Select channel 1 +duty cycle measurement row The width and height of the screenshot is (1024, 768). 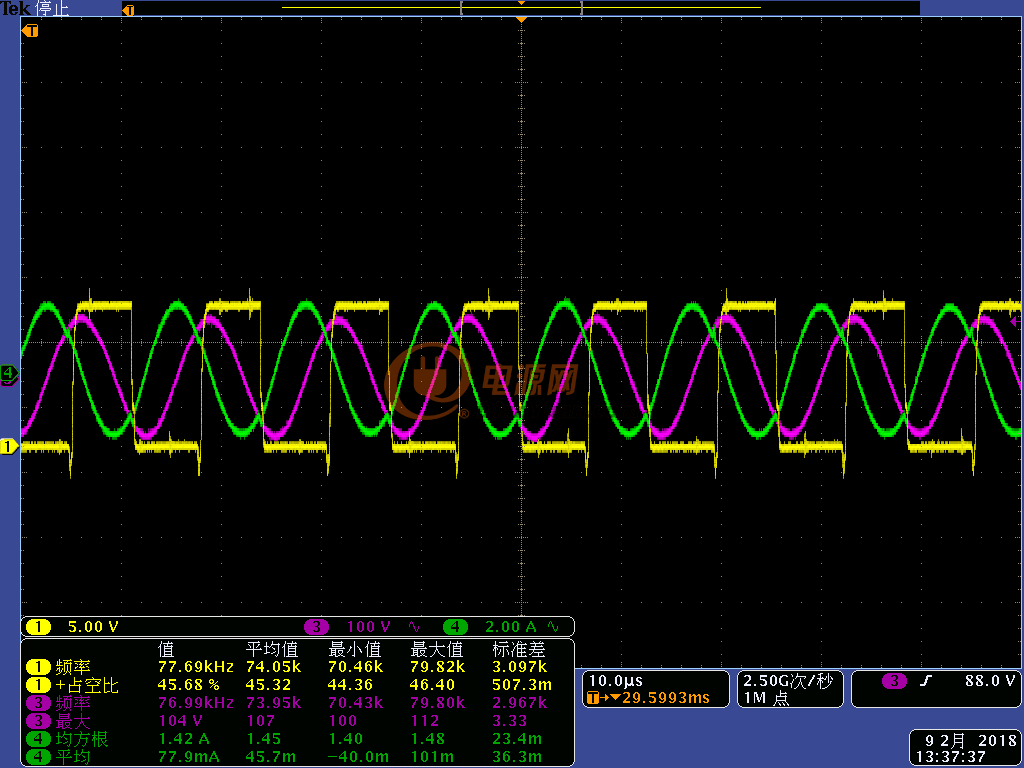(x=298, y=685)
